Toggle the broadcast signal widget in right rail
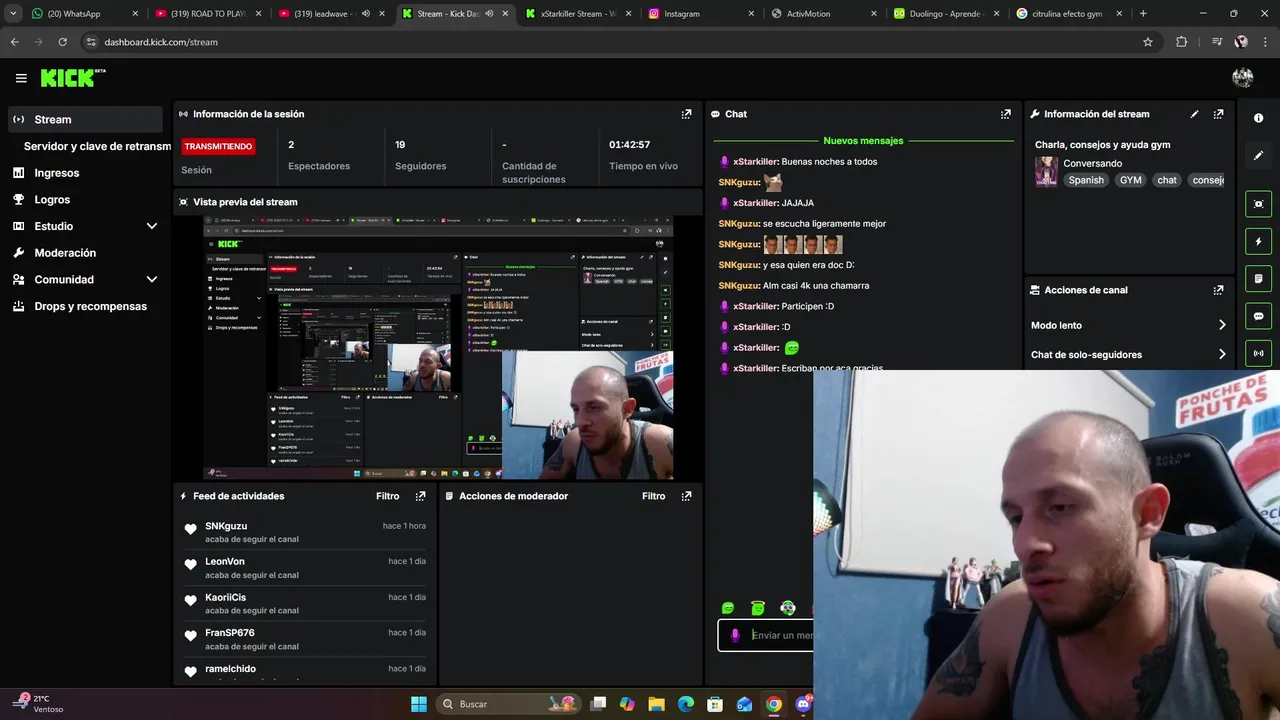The width and height of the screenshot is (1280, 720). point(1258,353)
